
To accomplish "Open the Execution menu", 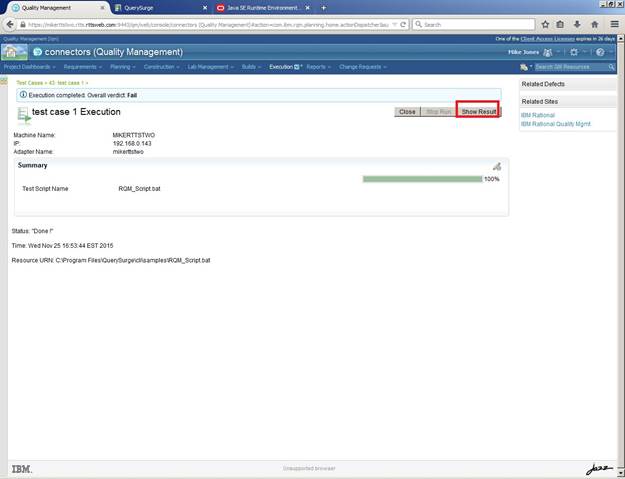I will coord(285,67).
